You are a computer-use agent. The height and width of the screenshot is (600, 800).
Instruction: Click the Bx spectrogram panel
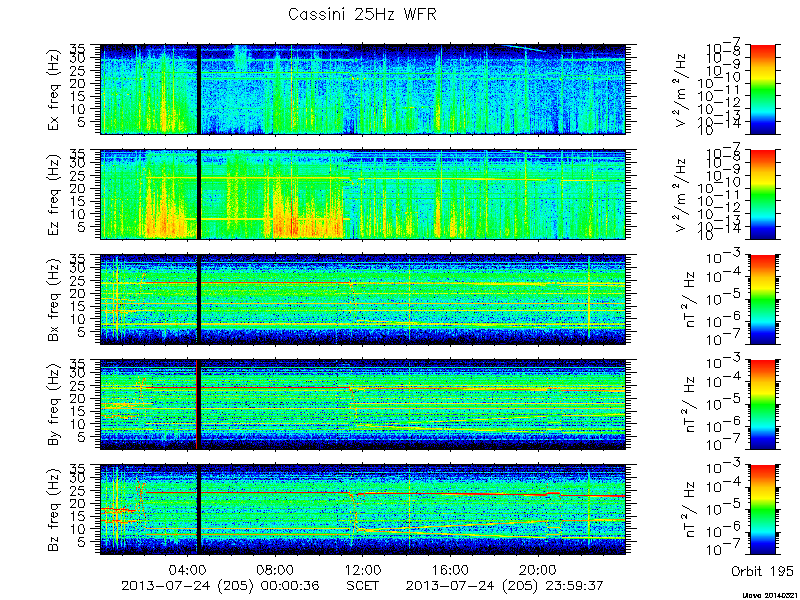[x=363, y=299]
